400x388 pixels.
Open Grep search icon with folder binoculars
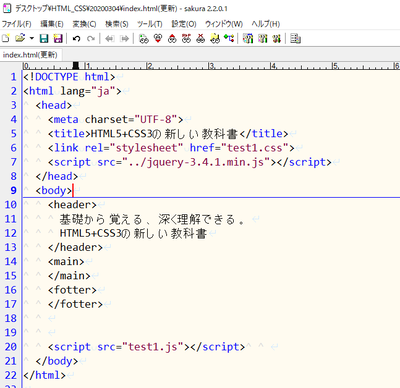(215, 39)
